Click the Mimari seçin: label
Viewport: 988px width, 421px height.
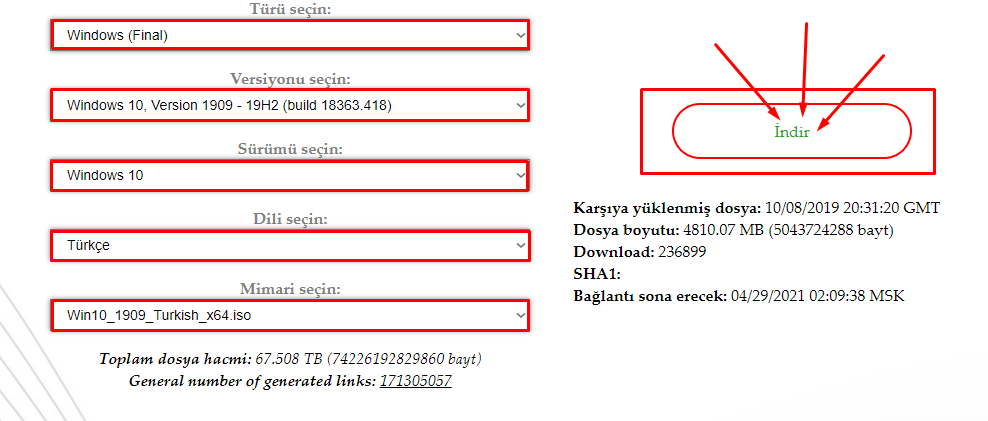(x=290, y=289)
